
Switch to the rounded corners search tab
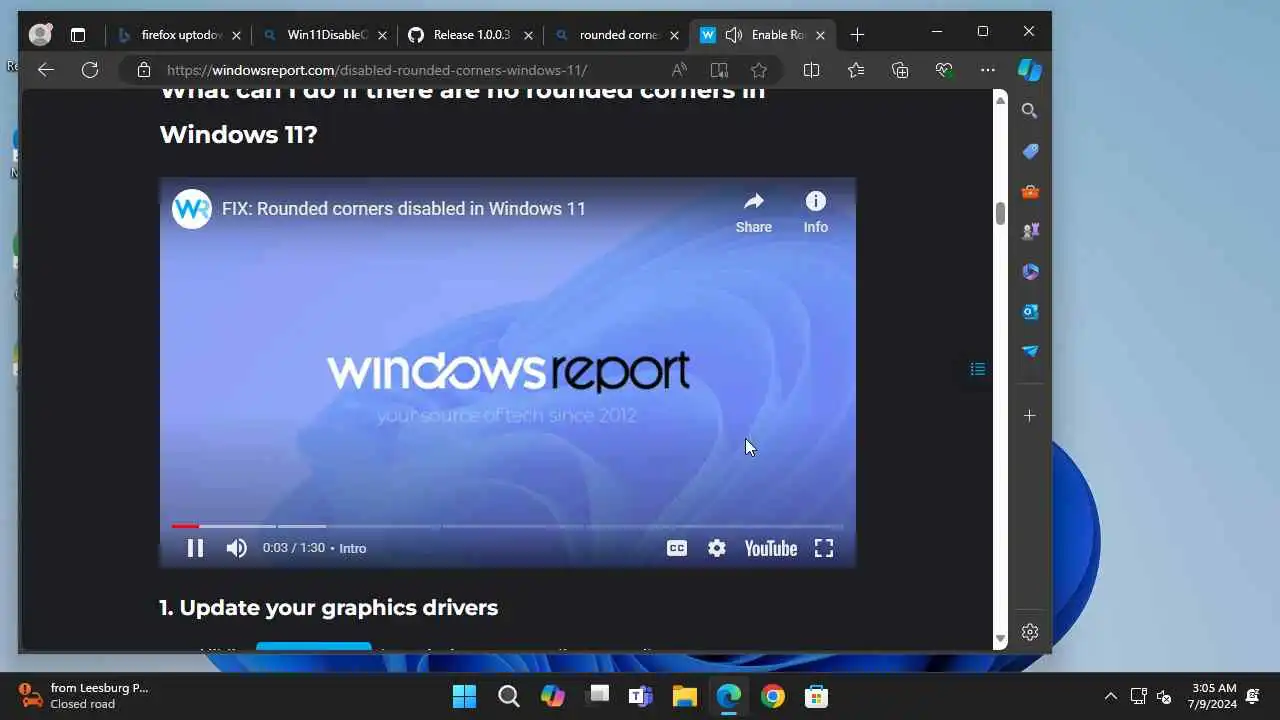click(x=617, y=35)
